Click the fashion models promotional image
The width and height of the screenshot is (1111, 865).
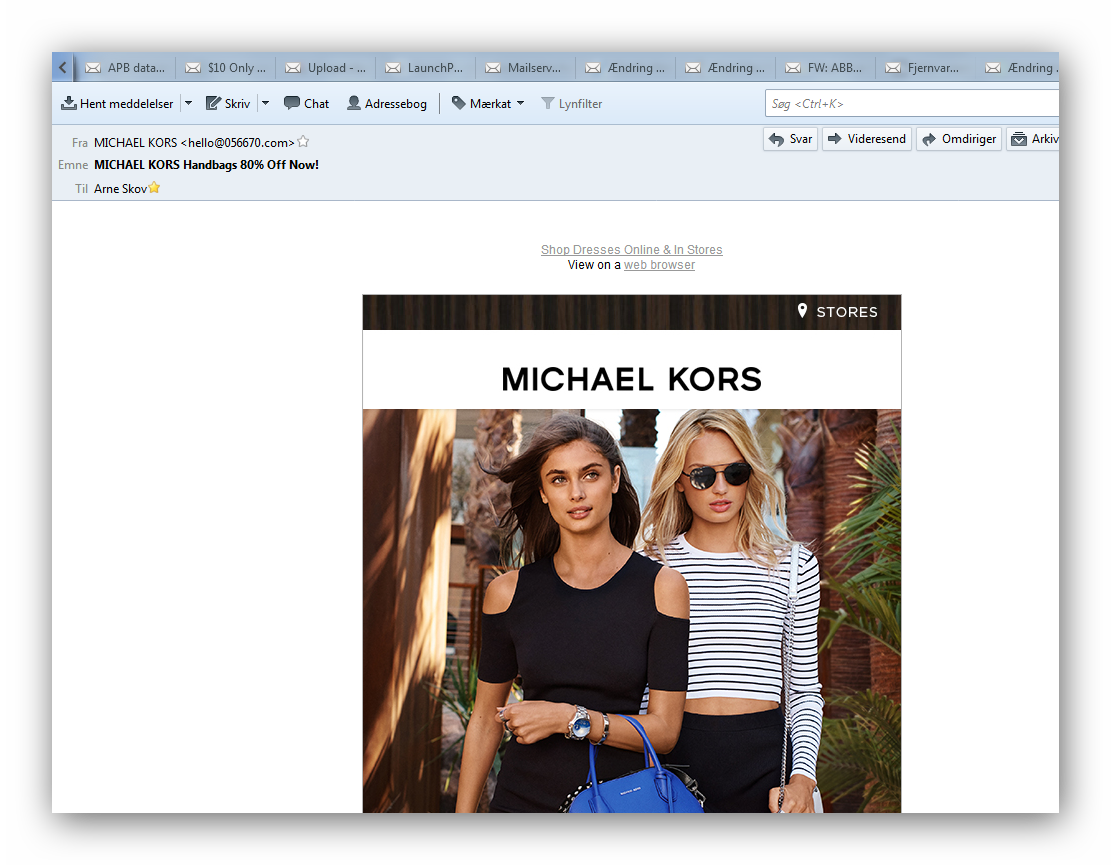631,611
